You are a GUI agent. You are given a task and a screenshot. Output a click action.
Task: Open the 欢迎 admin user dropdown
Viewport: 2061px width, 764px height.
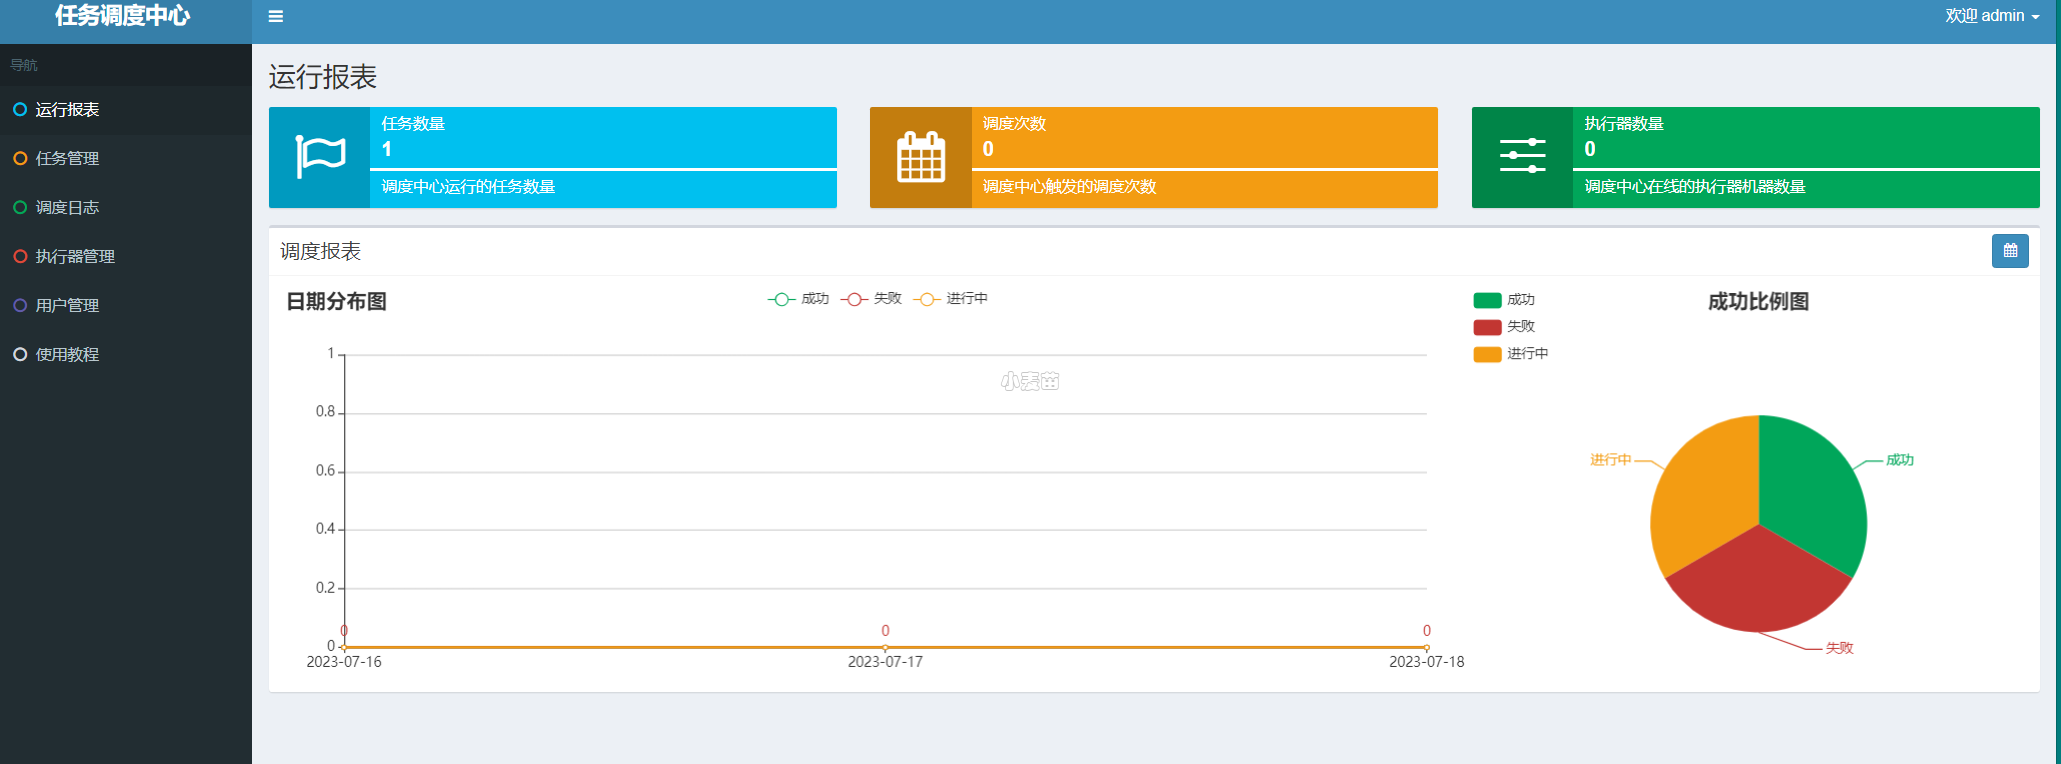pos(1992,16)
